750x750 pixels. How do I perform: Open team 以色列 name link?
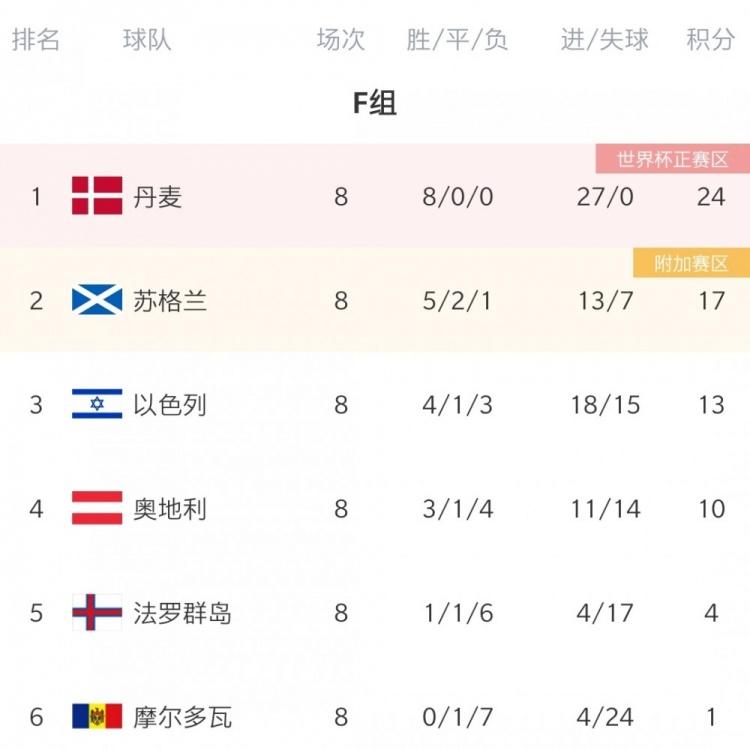click(170, 404)
